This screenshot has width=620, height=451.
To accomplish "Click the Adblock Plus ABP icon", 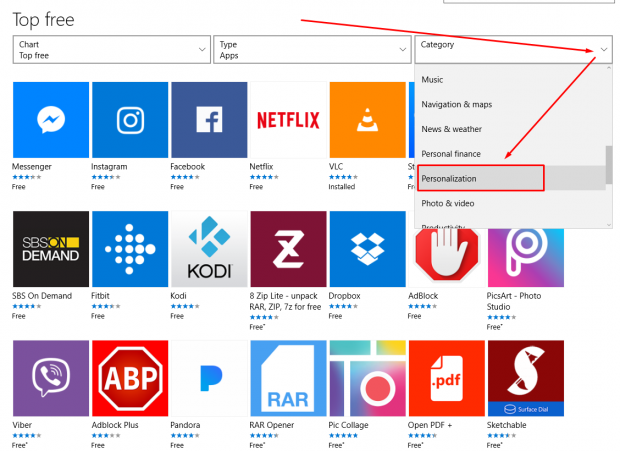I will point(129,378).
